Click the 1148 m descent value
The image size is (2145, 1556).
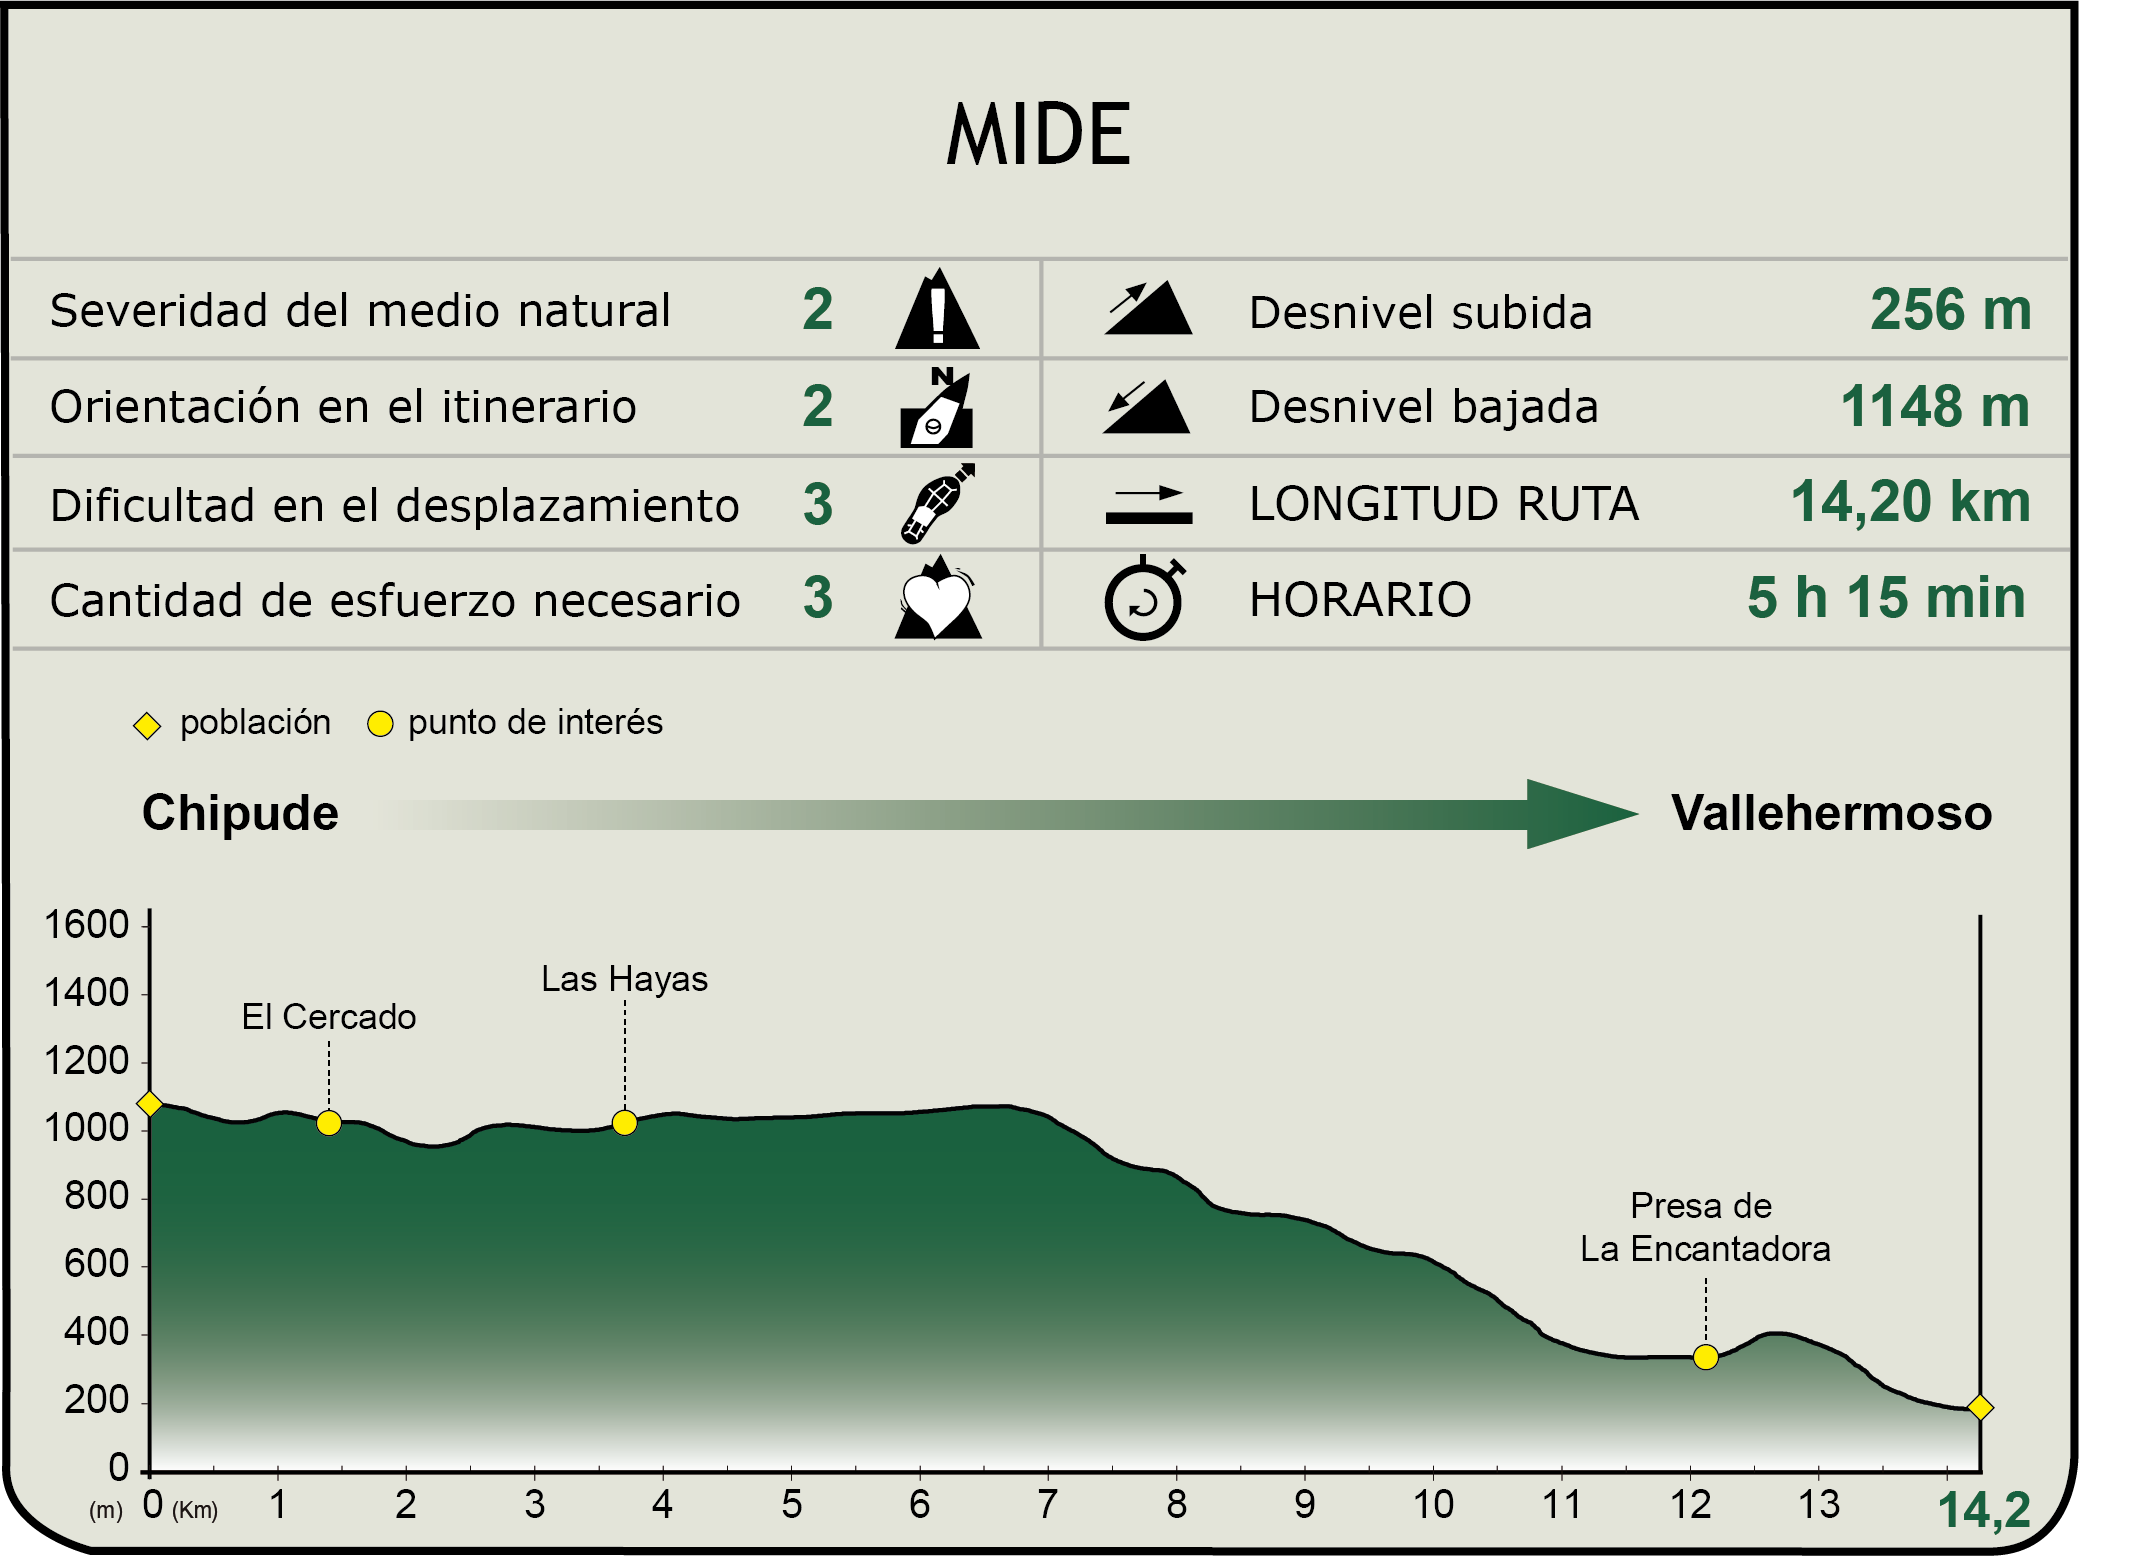coord(1936,406)
